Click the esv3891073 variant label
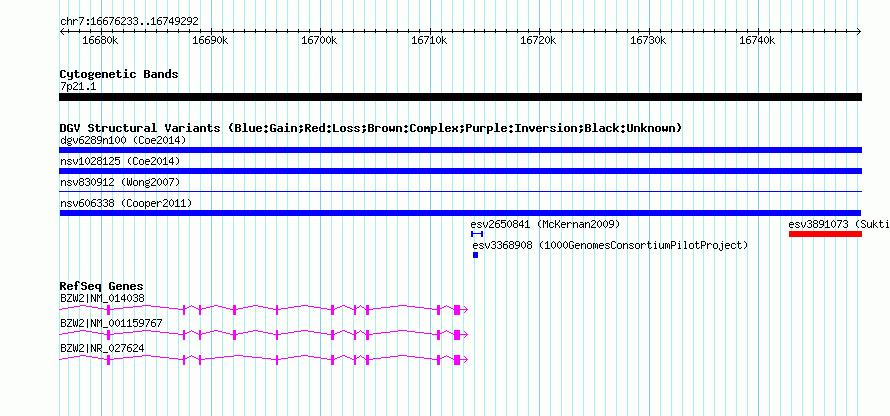The height and width of the screenshot is (416, 890). coord(839,224)
